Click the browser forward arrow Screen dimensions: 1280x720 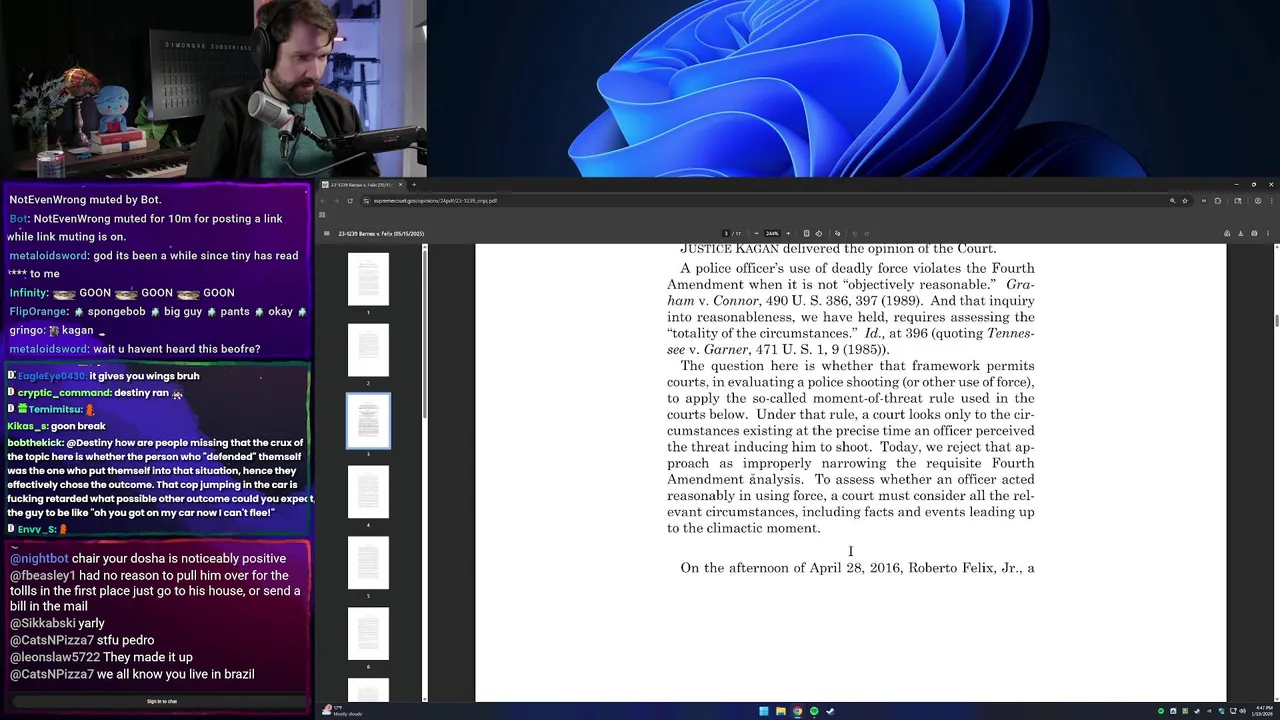[336, 201]
